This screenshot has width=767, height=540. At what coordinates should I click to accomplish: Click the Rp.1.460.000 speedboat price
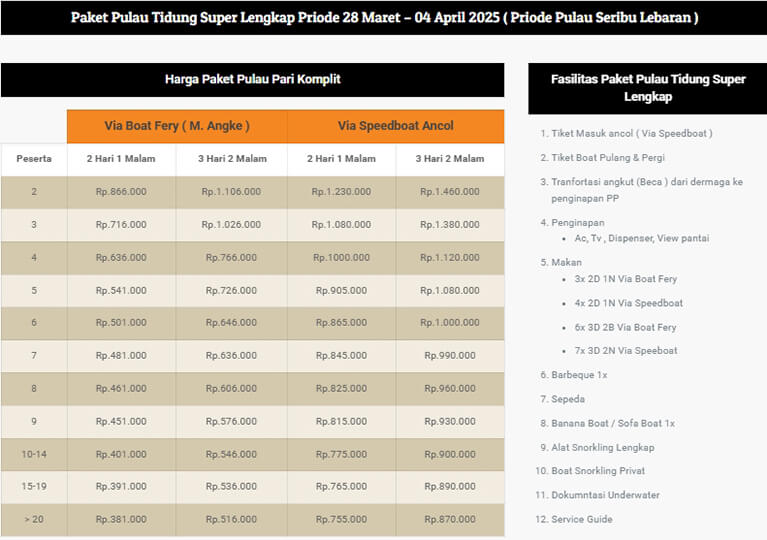click(x=449, y=192)
